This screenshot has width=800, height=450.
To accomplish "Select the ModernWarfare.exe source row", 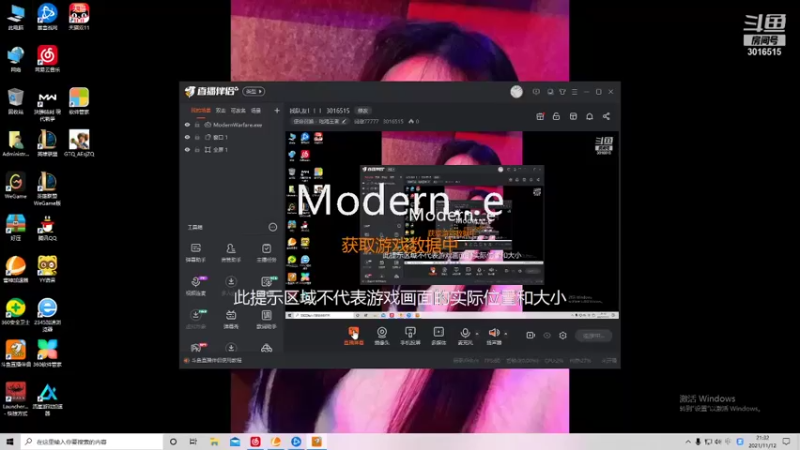I will click(x=232, y=124).
